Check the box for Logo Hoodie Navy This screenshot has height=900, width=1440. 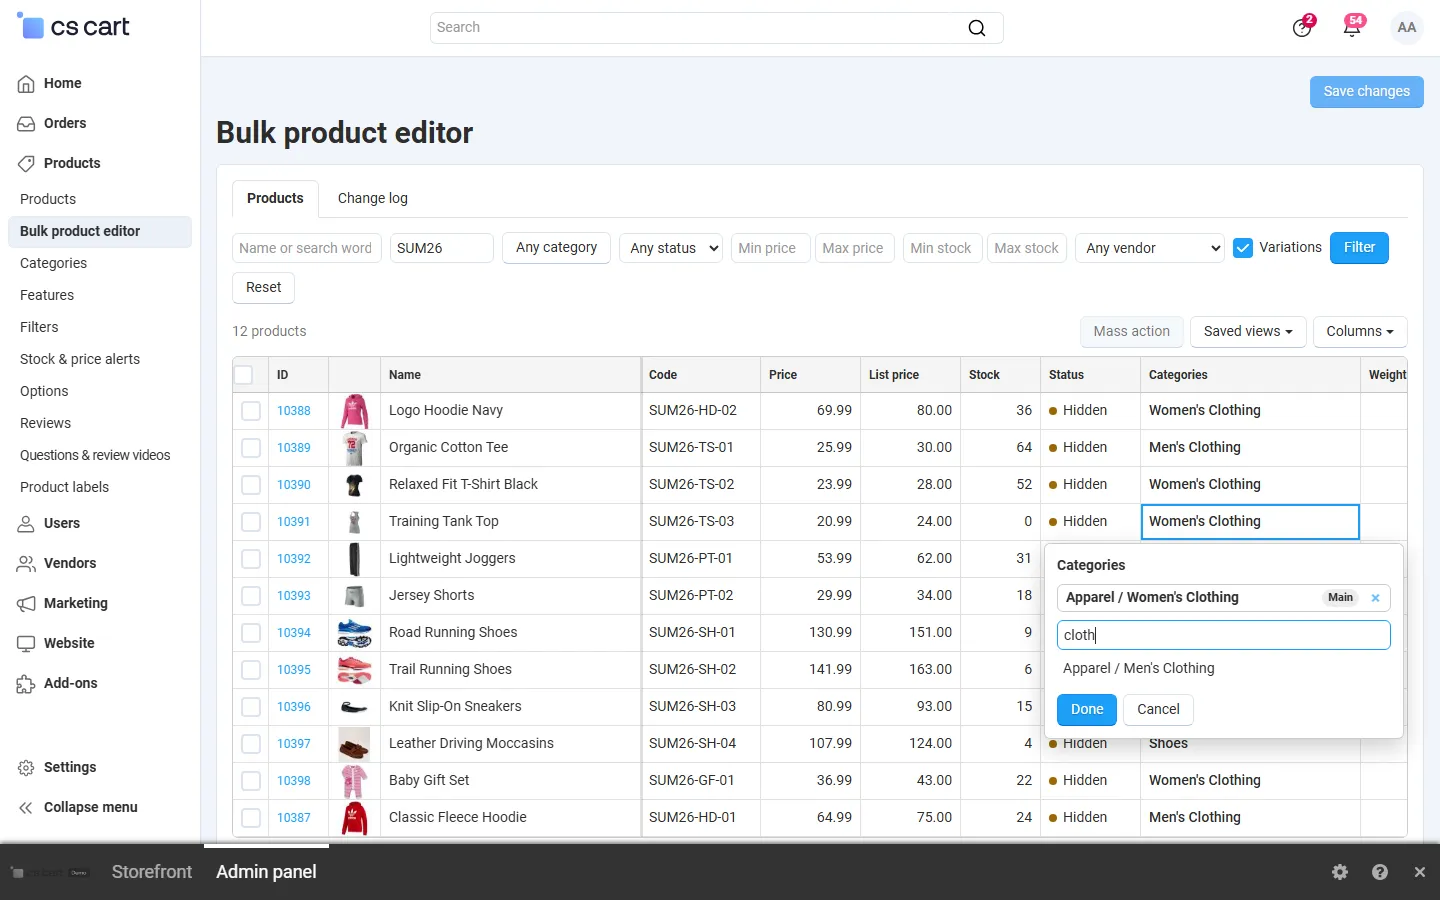point(251,411)
